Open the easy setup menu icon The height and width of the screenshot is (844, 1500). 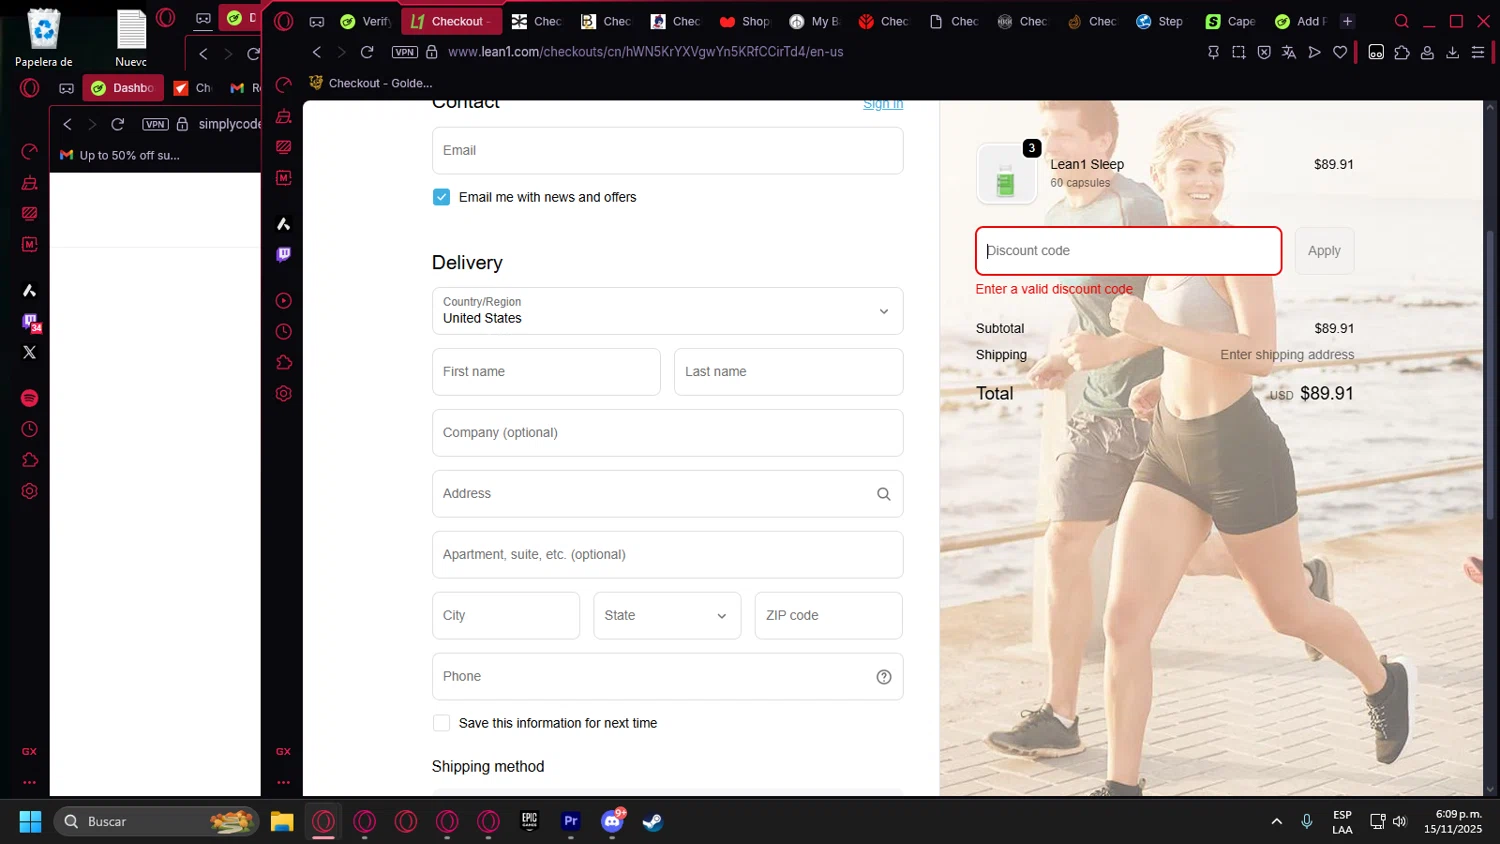(x=1478, y=52)
